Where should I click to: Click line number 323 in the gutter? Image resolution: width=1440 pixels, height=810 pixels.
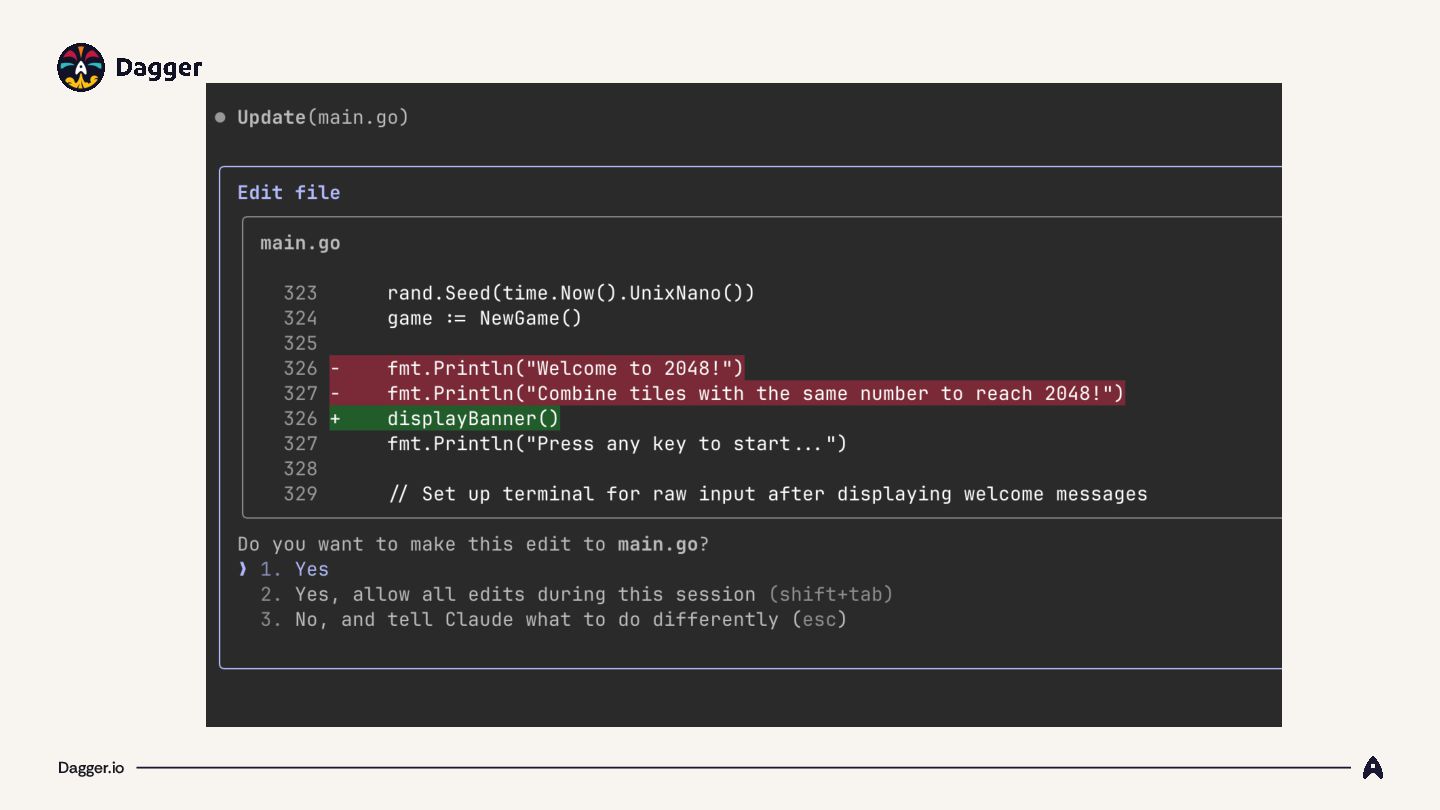pyautogui.click(x=300, y=293)
